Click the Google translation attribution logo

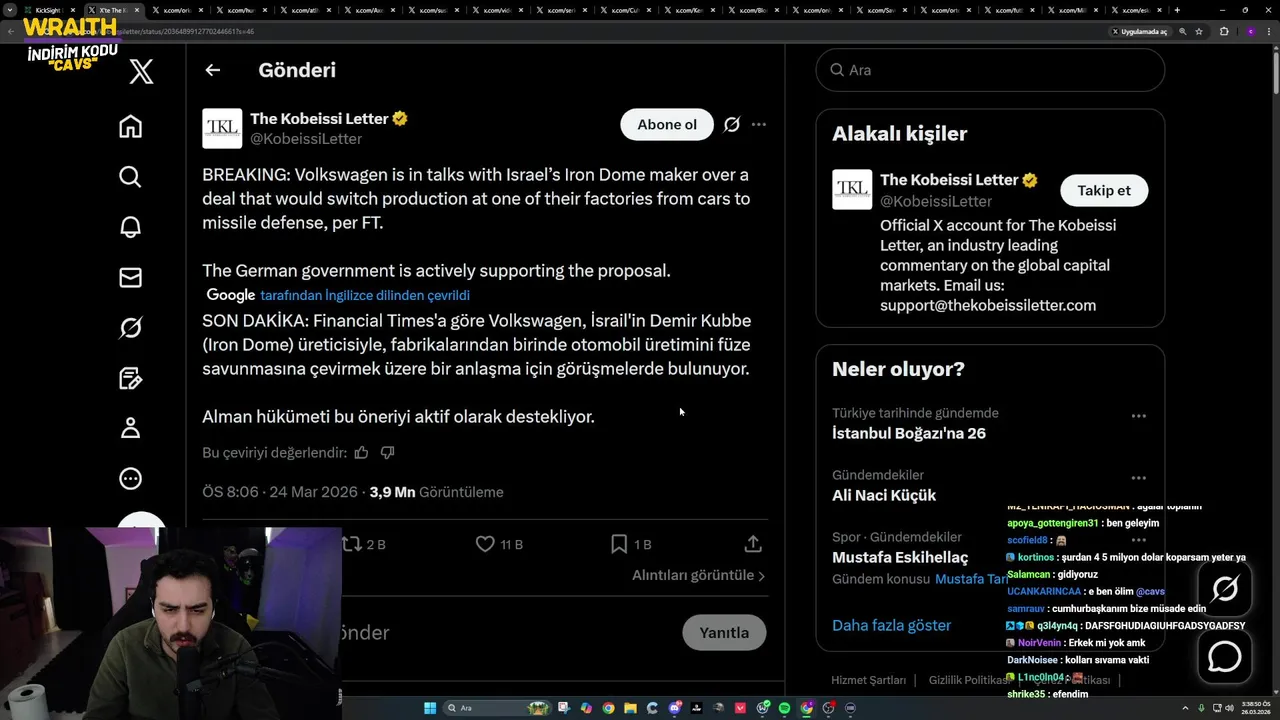tap(231, 295)
